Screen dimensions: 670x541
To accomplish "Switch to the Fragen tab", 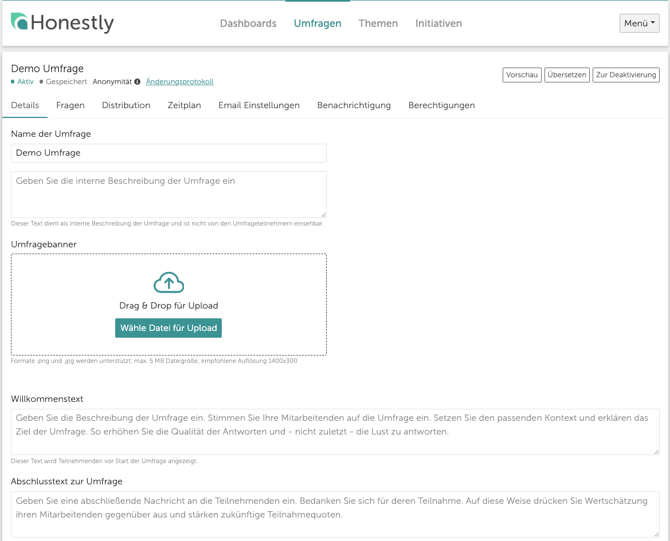I will point(70,105).
